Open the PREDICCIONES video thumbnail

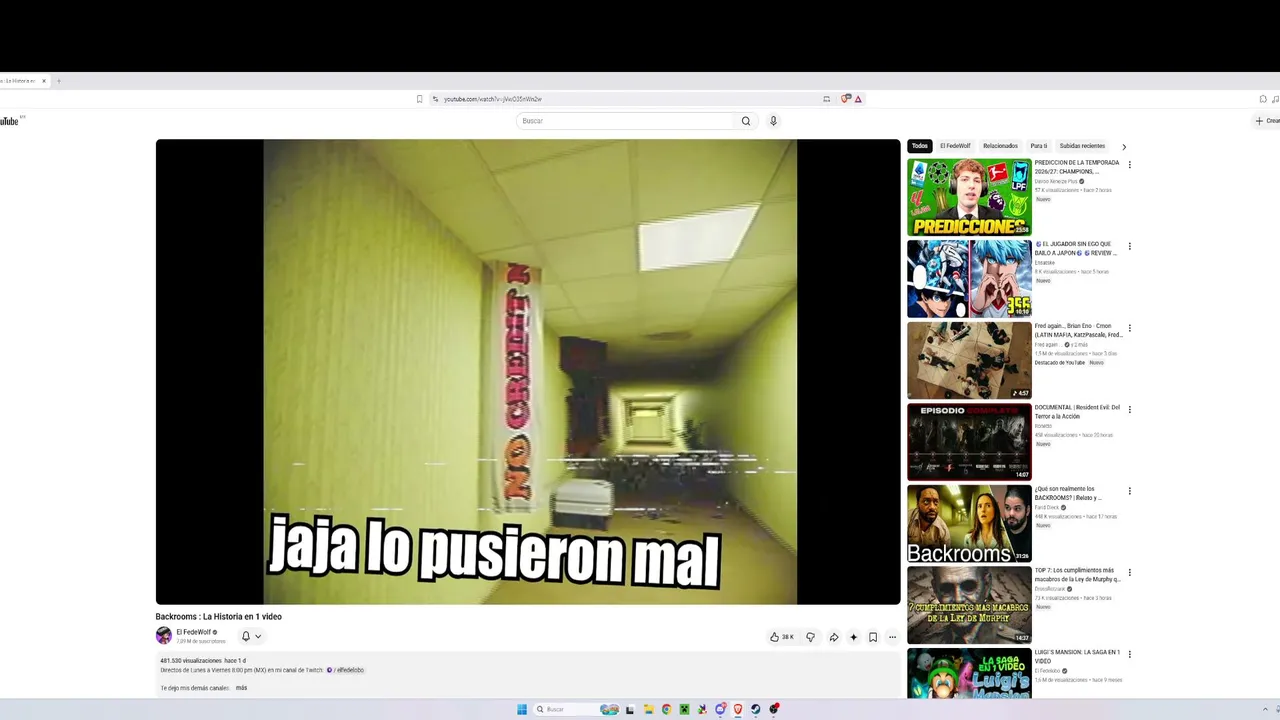[x=969, y=197]
